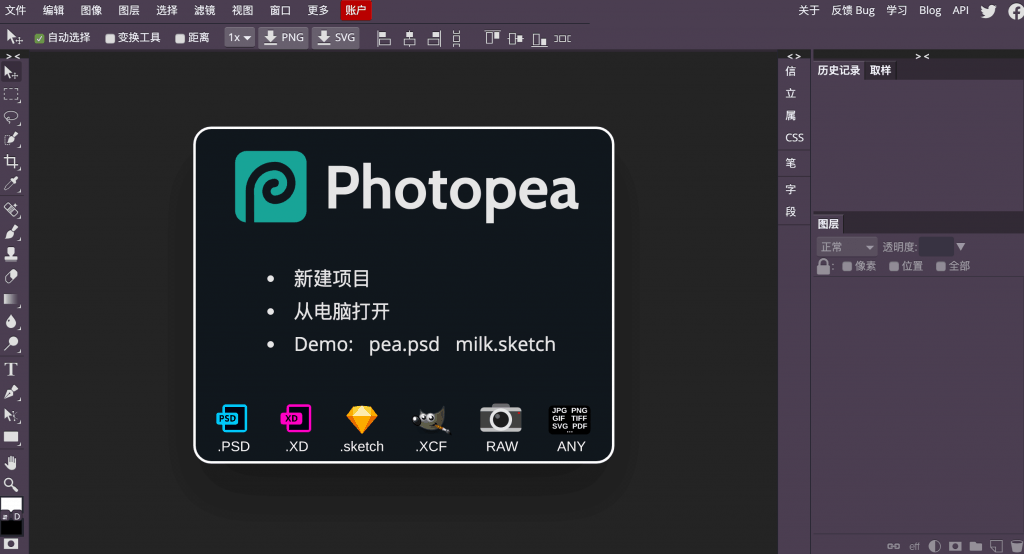The image size is (1024, 554).
Task: Open the pea.psd demo
Action: (404, 344)
